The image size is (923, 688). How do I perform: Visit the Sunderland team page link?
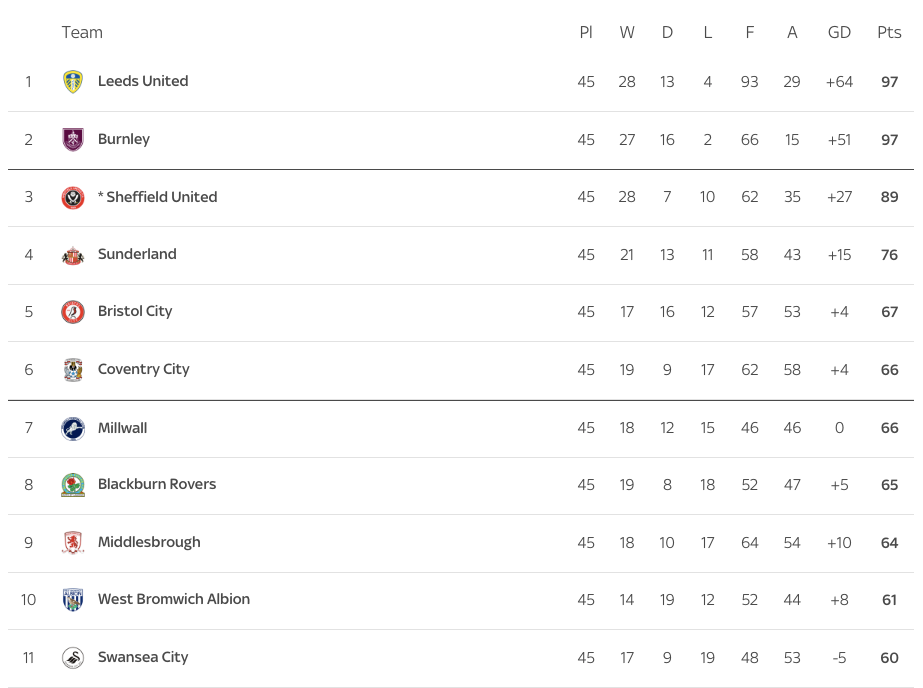pos(137,254)
